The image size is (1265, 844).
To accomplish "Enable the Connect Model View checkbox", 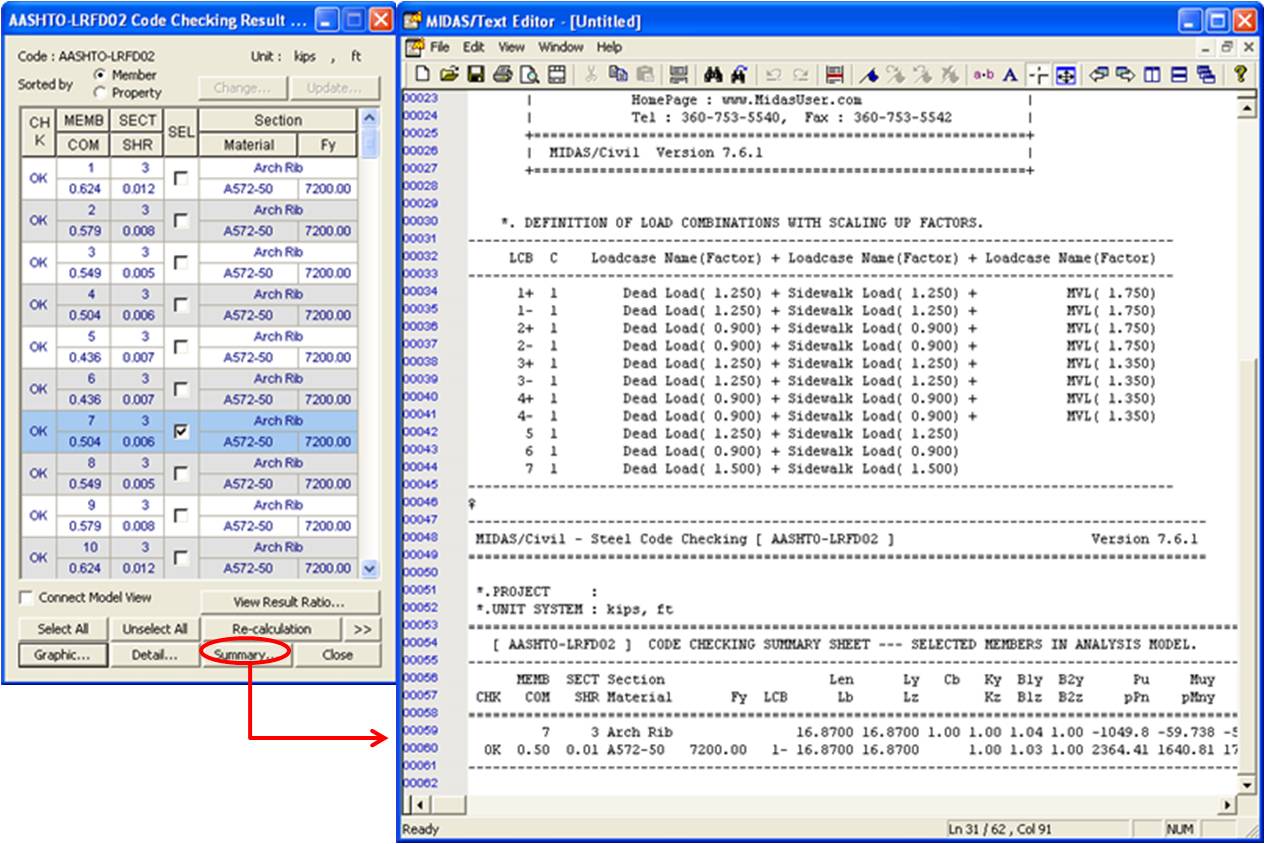I will [26, 598].
